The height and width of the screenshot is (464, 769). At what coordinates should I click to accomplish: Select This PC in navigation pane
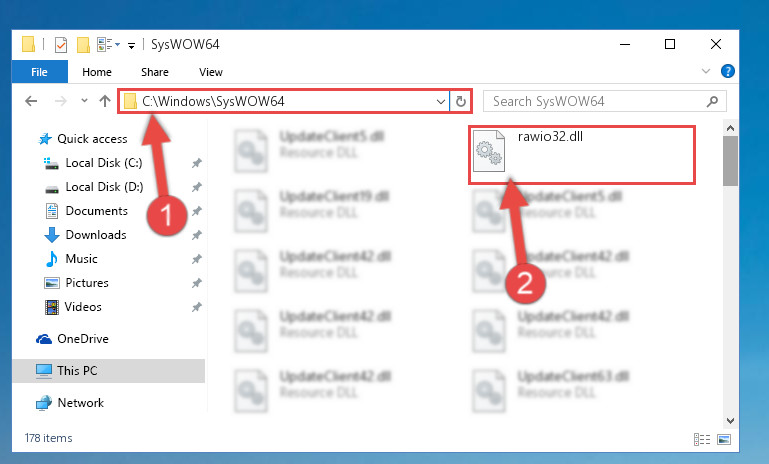[x=108, y=371]
